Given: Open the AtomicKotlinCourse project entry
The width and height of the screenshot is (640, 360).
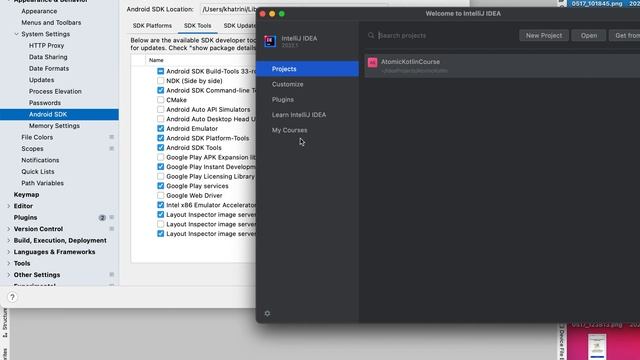Looking at the screenshot, I should point(502,65).
